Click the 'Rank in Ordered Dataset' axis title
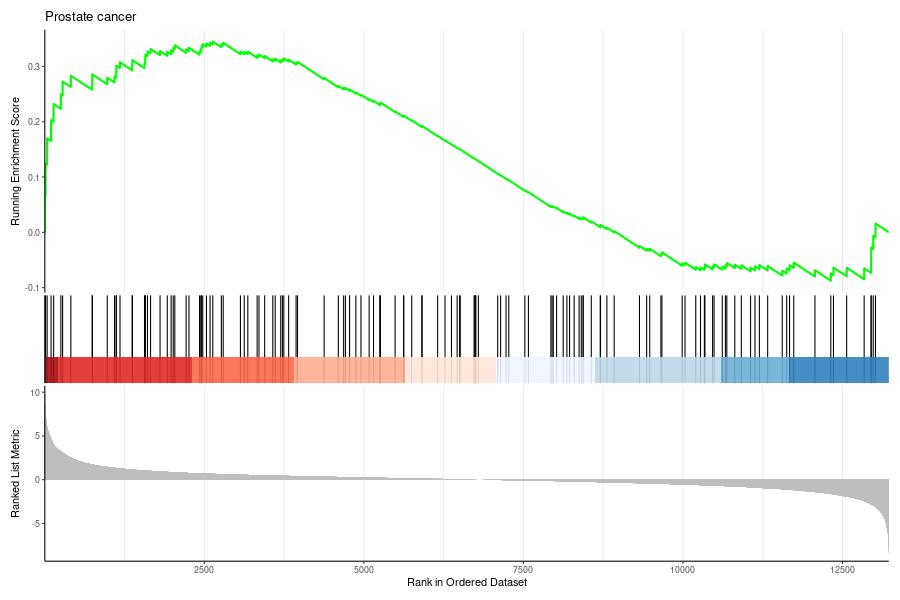Viewport: 900px width, 600px height. 467,582
